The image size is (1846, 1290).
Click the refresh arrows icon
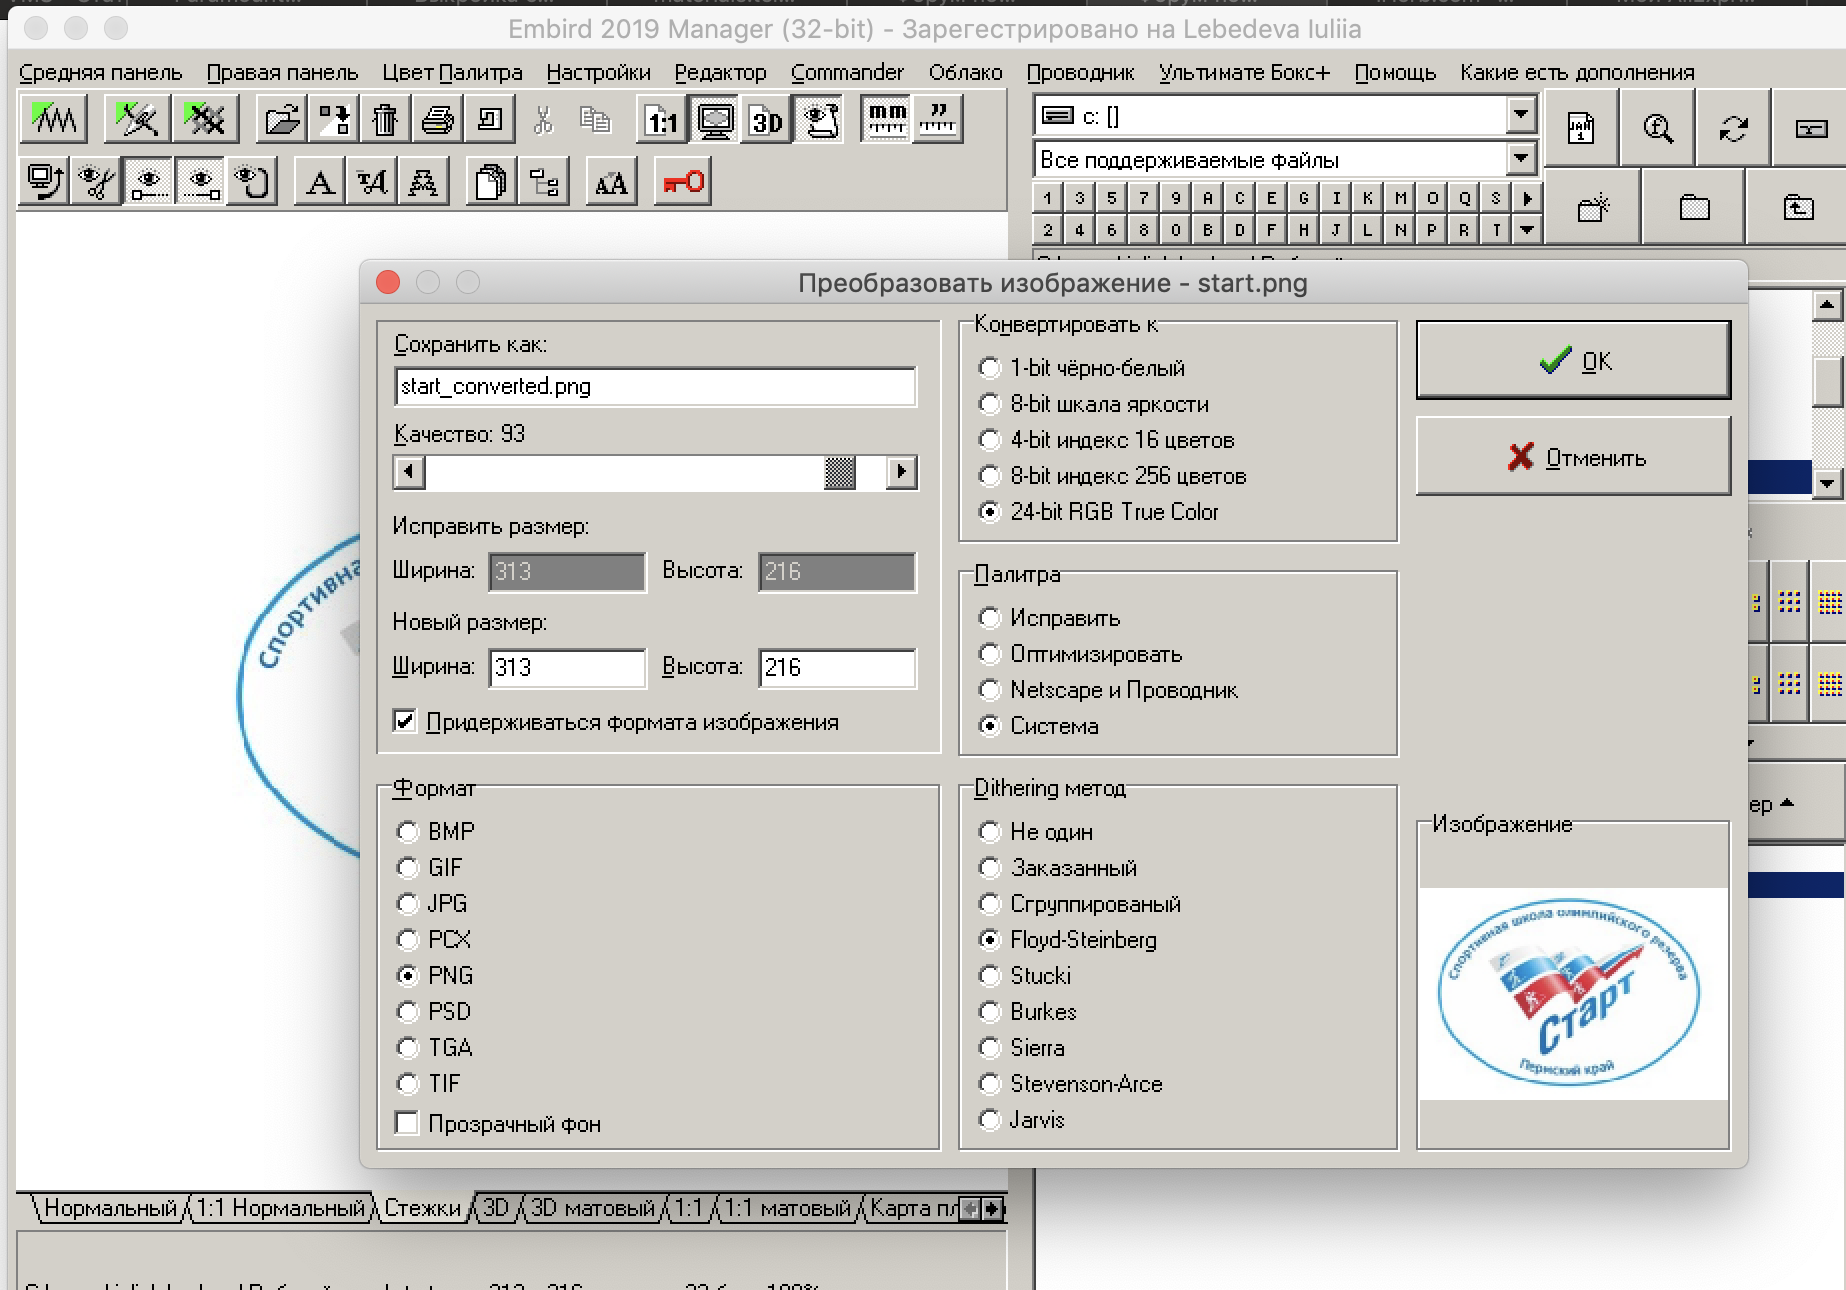coord(1733,128)
